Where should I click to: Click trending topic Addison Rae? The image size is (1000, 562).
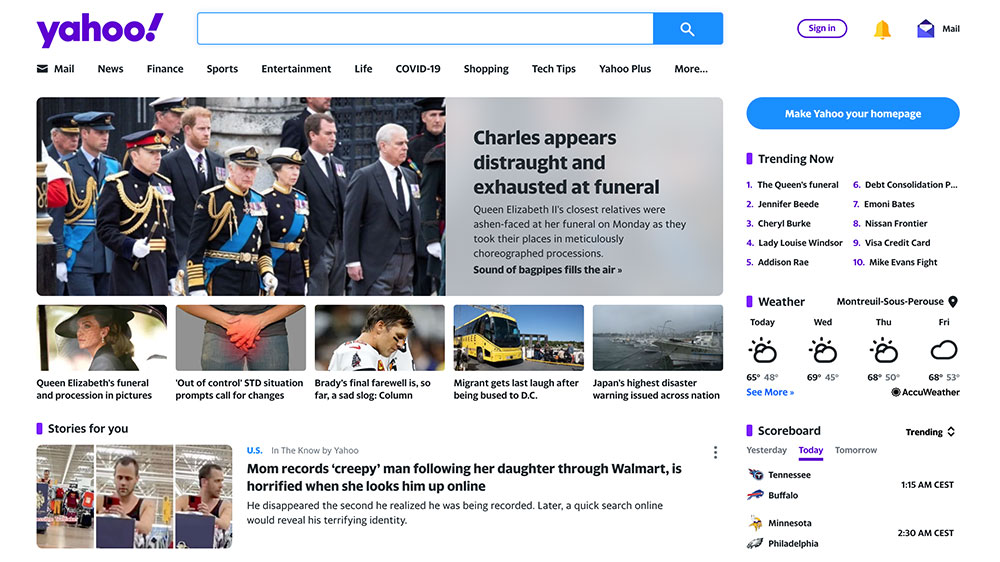pos(783,262)
